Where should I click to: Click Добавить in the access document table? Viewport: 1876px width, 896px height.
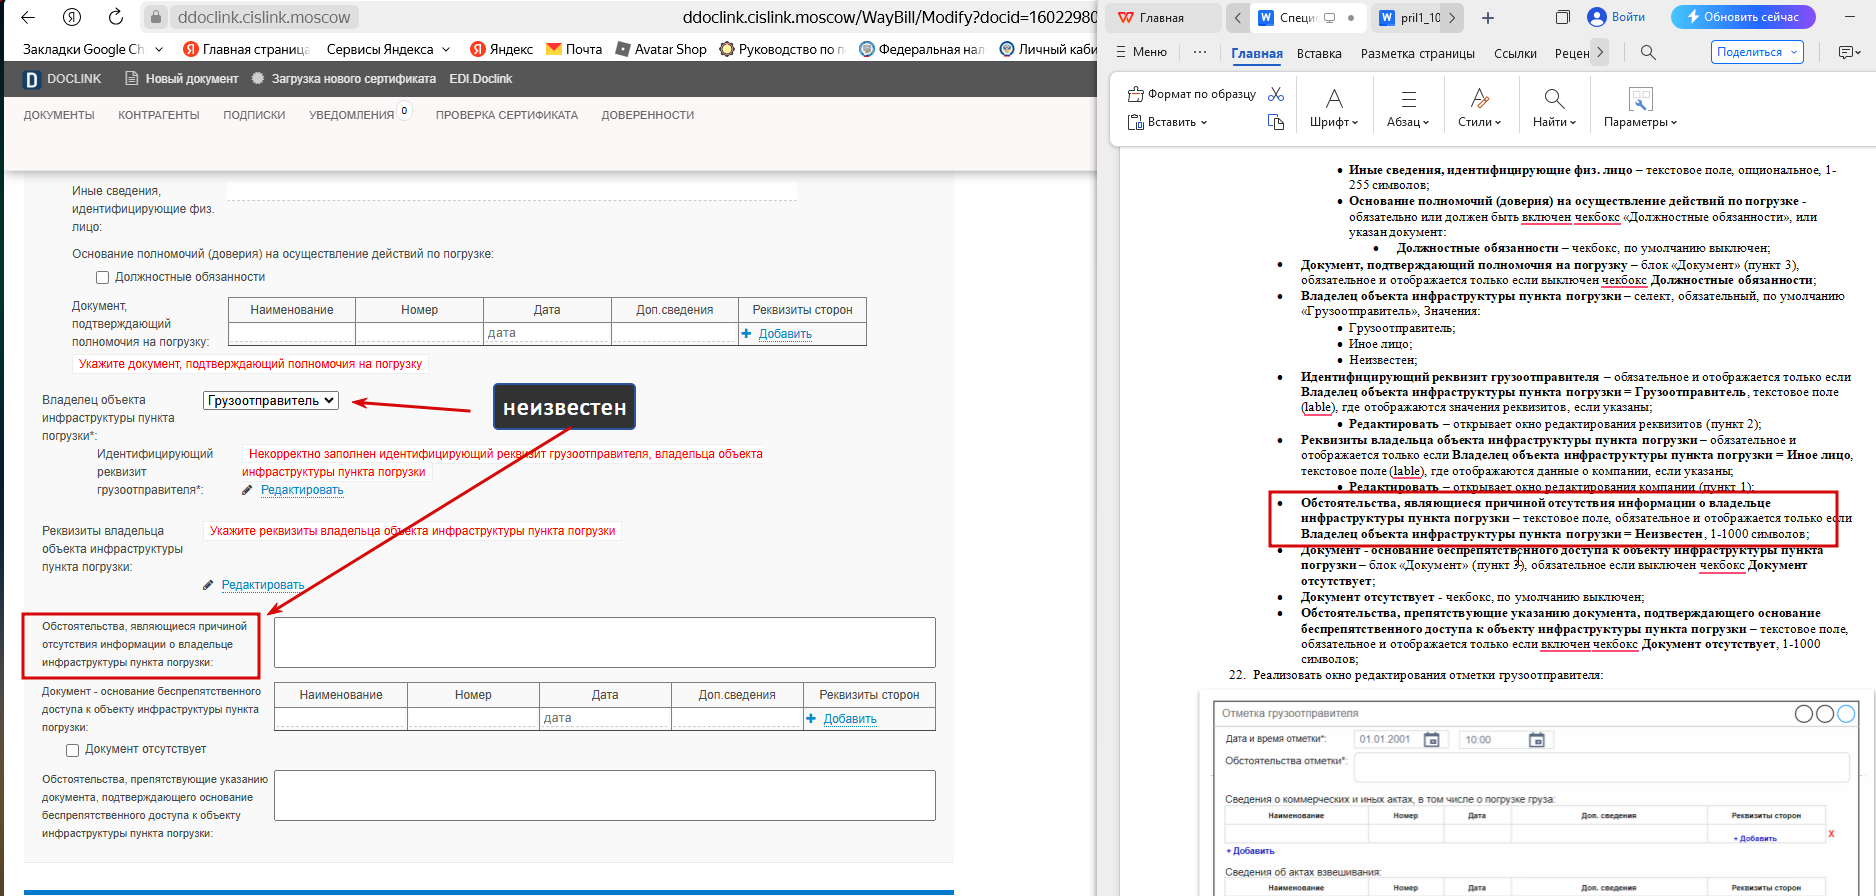click(x=850, y=719)
